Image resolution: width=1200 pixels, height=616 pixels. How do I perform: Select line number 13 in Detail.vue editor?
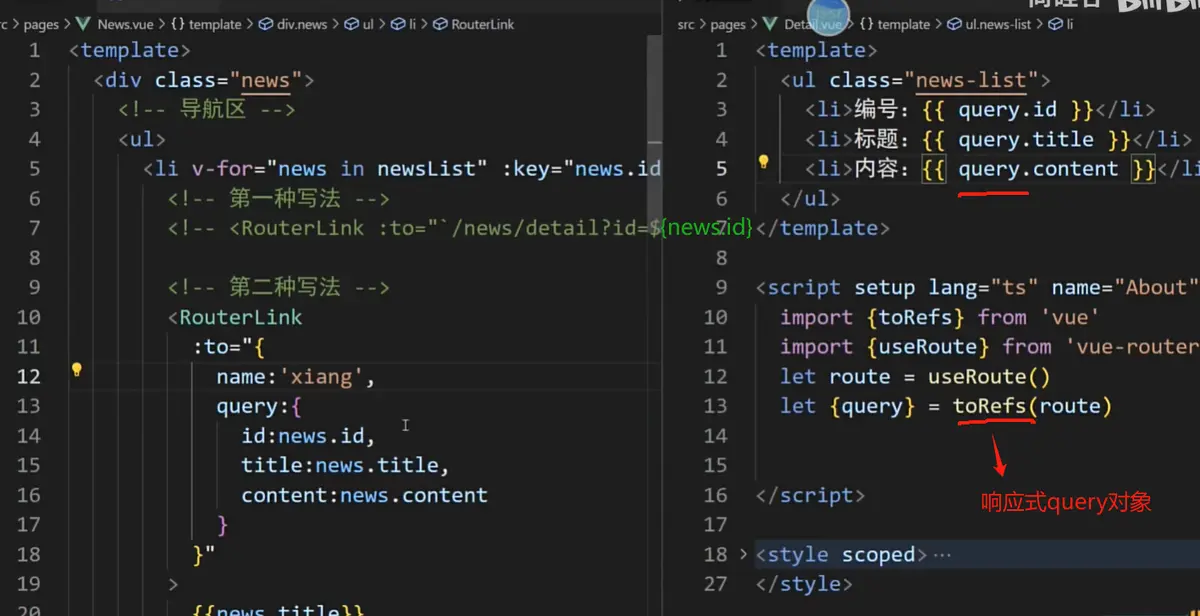tap(716, 406)
